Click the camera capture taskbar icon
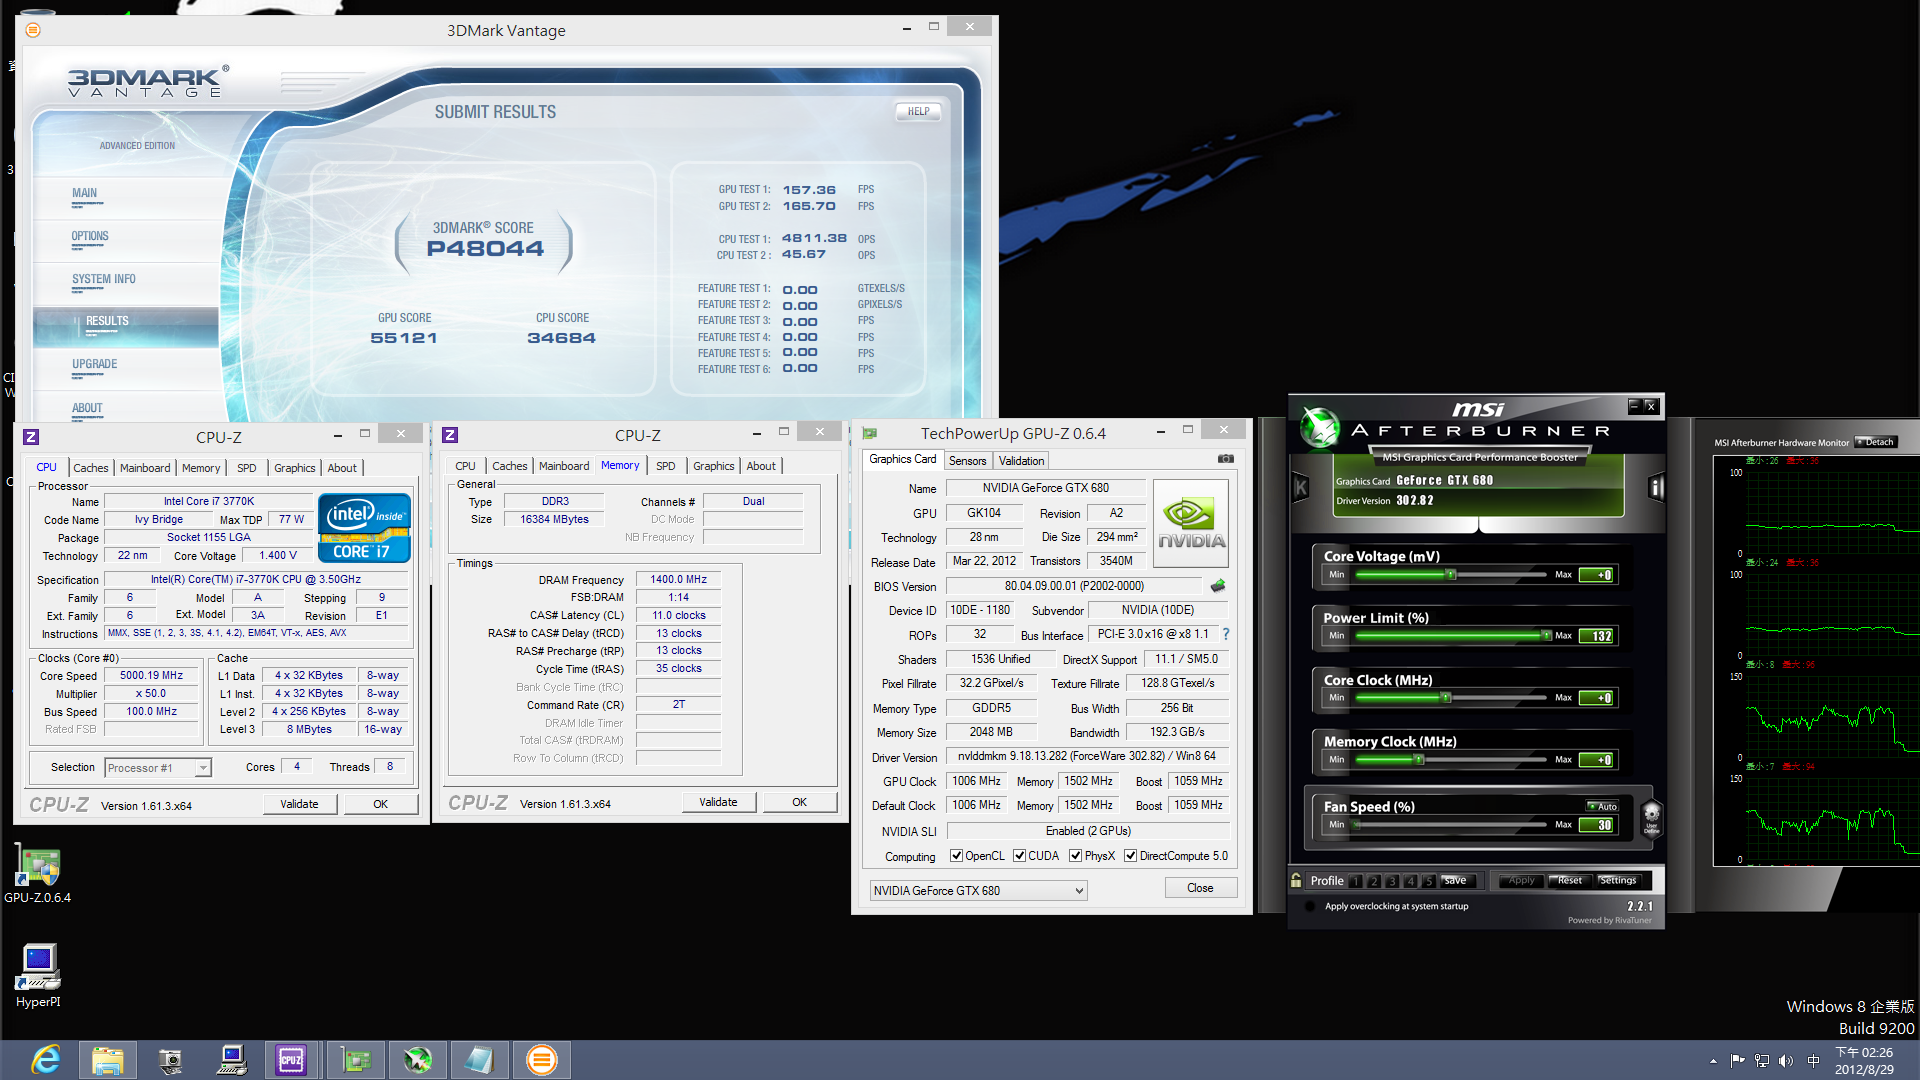This screenshot has width=1920, height=1080. 170,1060
